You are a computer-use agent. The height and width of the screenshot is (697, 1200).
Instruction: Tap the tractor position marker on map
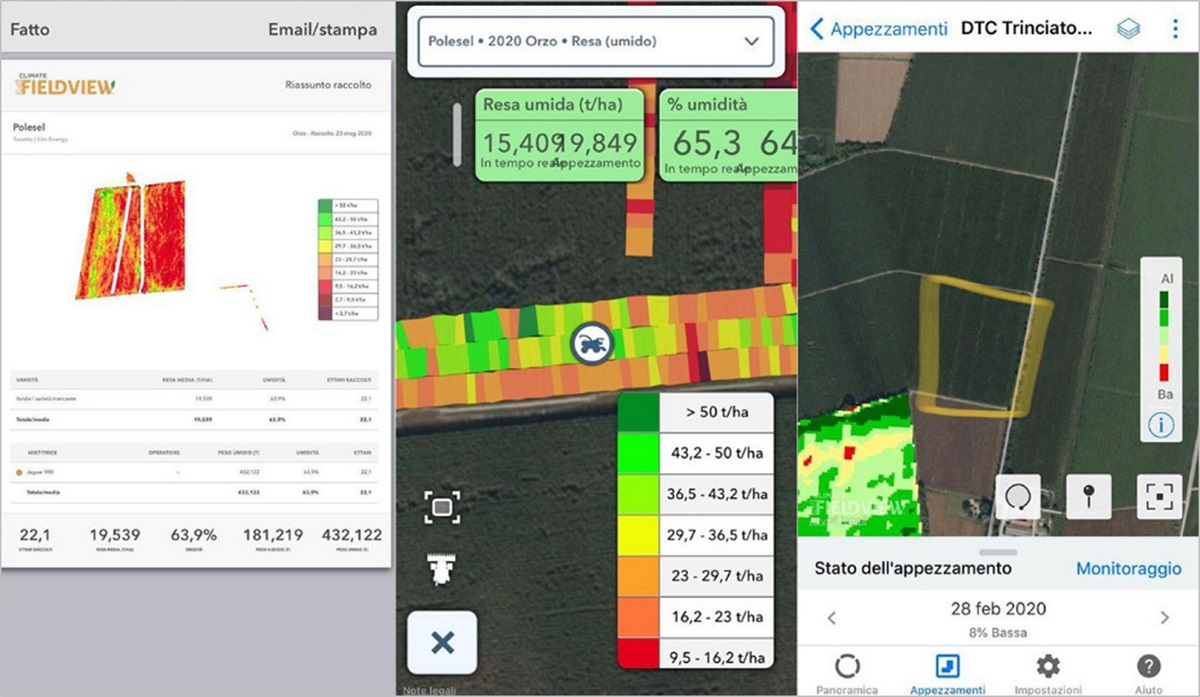coord(591,344)
